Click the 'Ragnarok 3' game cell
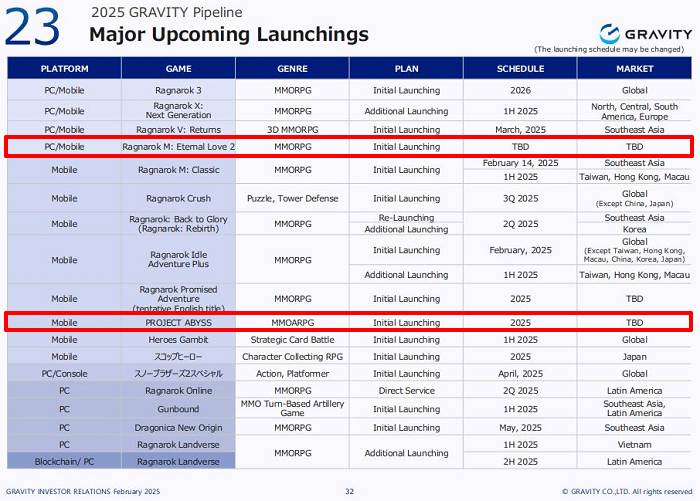The width and height of the screenshot is (700, 501). [179, 90]
